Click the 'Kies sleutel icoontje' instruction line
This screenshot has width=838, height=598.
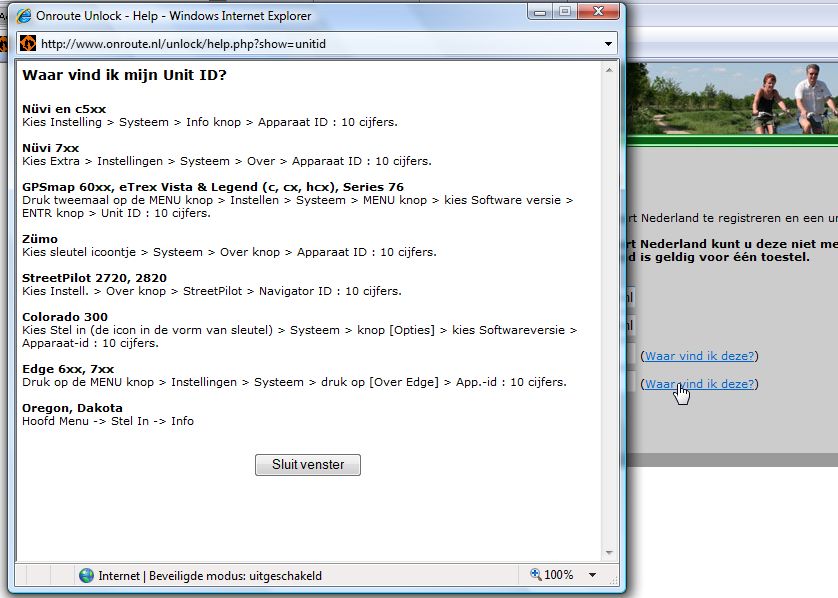click(229, 252)
